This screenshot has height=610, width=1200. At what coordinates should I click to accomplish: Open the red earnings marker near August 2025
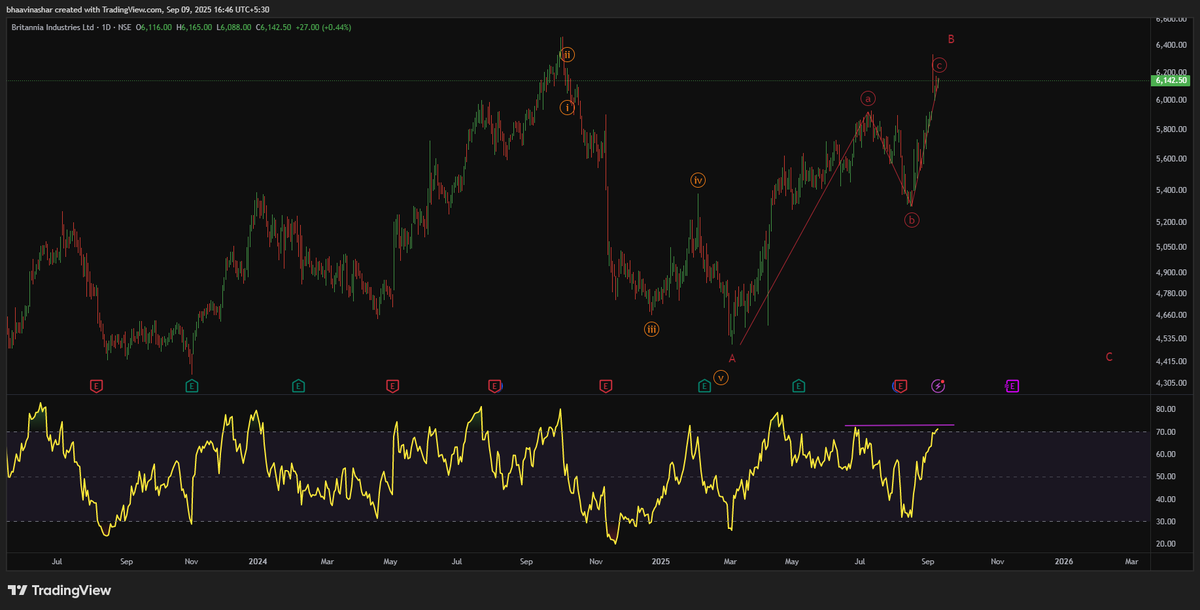click(900, 385)
